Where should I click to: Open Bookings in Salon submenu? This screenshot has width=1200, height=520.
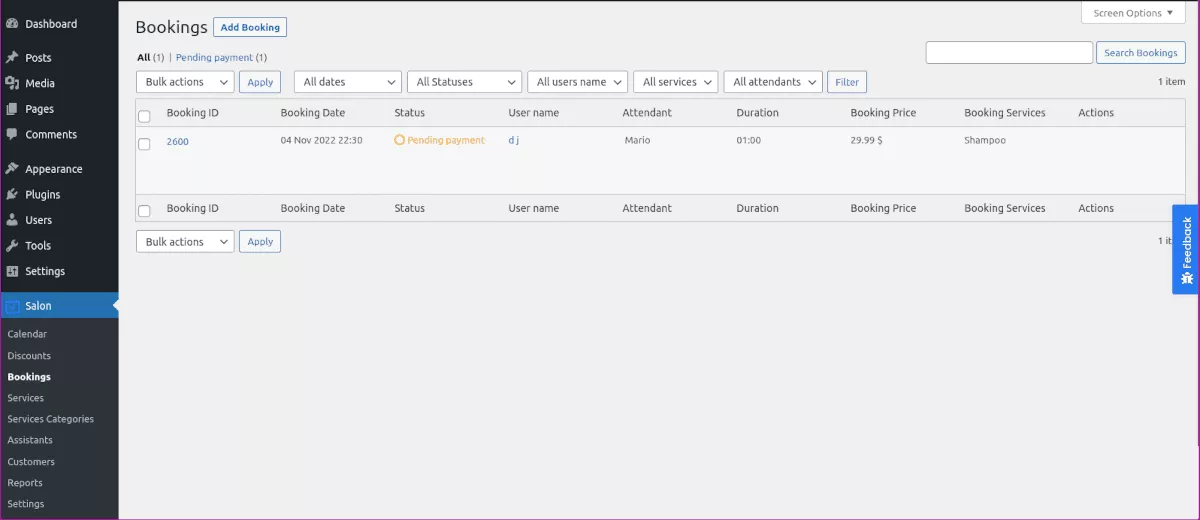[29, 377]
